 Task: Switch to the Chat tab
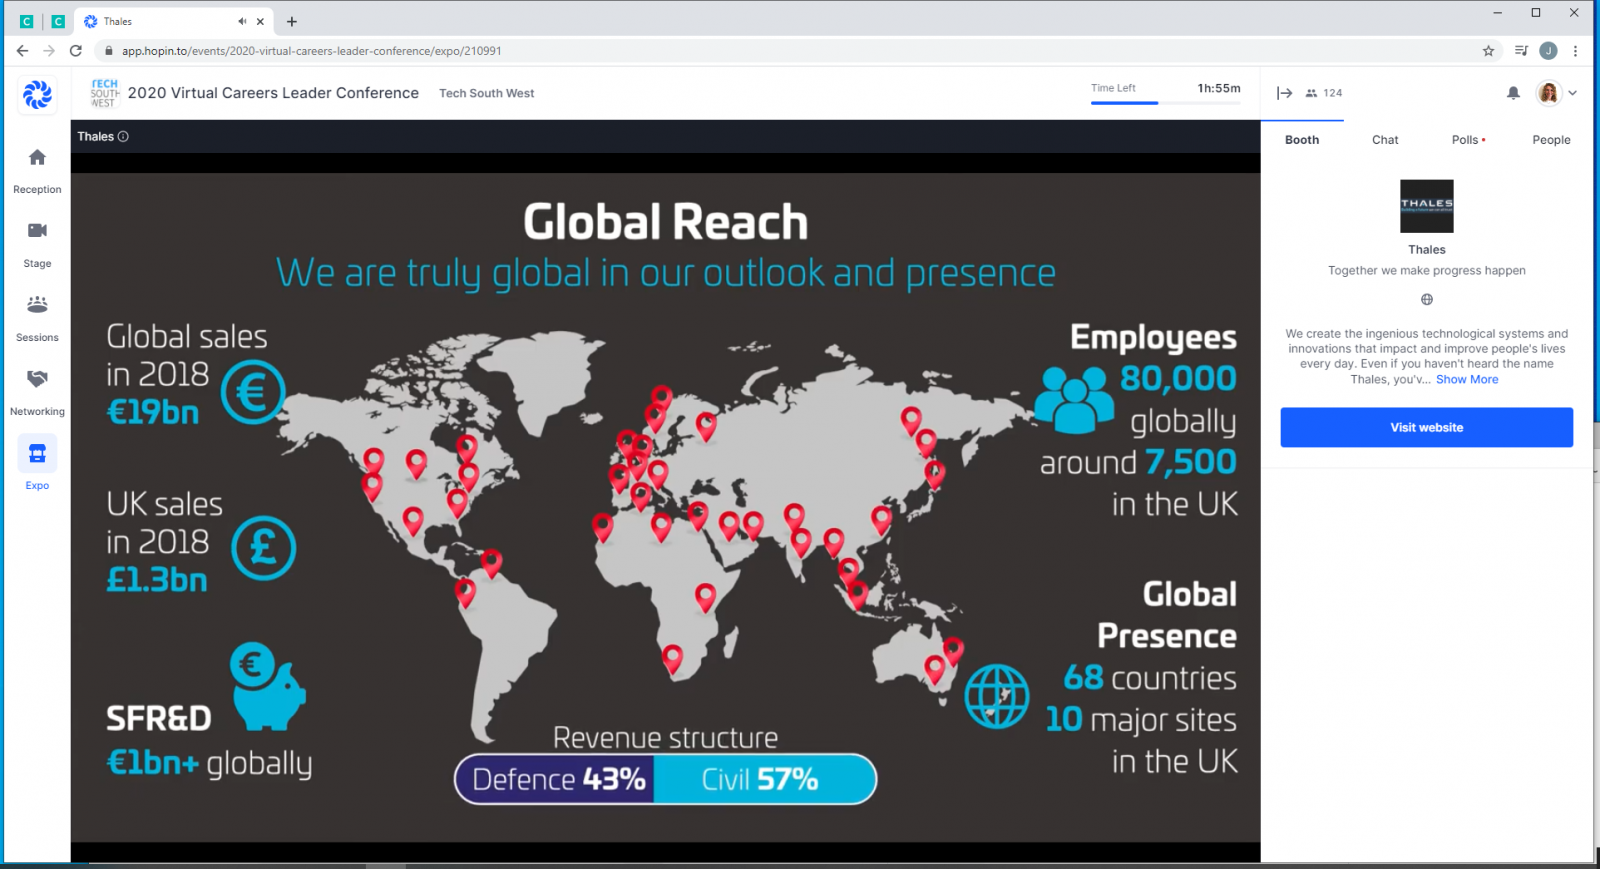click(x=1385, y=140)
